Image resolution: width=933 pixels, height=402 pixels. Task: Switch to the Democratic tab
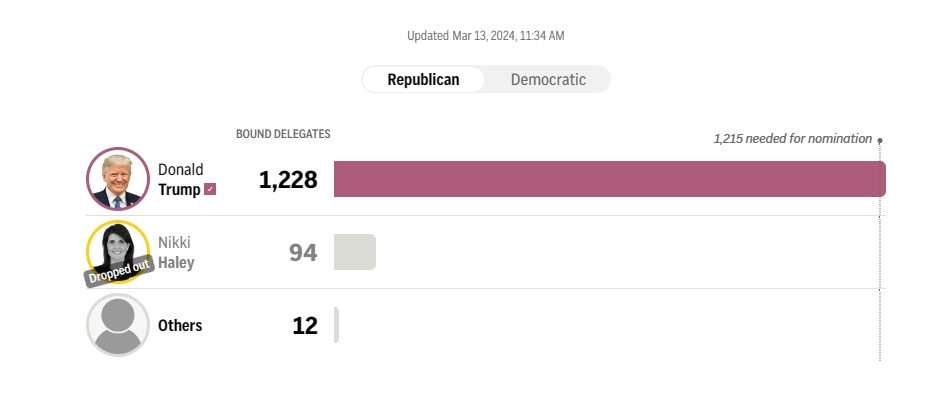point(548,80)
